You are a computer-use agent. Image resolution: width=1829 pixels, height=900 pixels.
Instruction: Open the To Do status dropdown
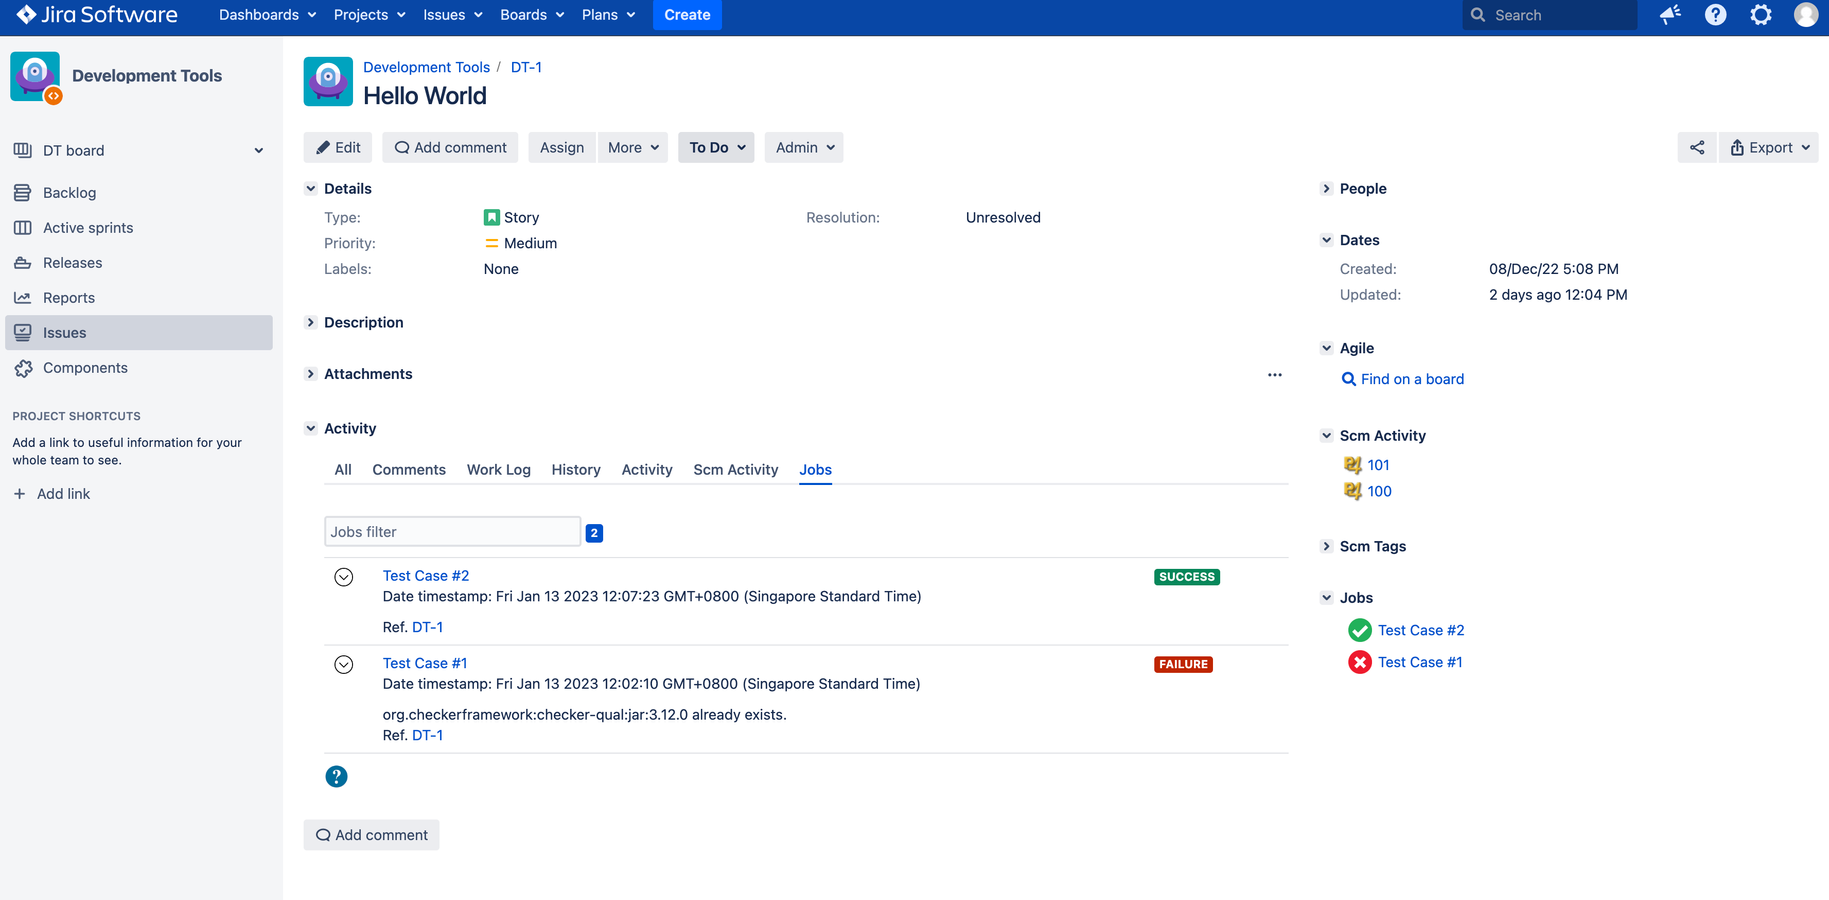(716, 147)
